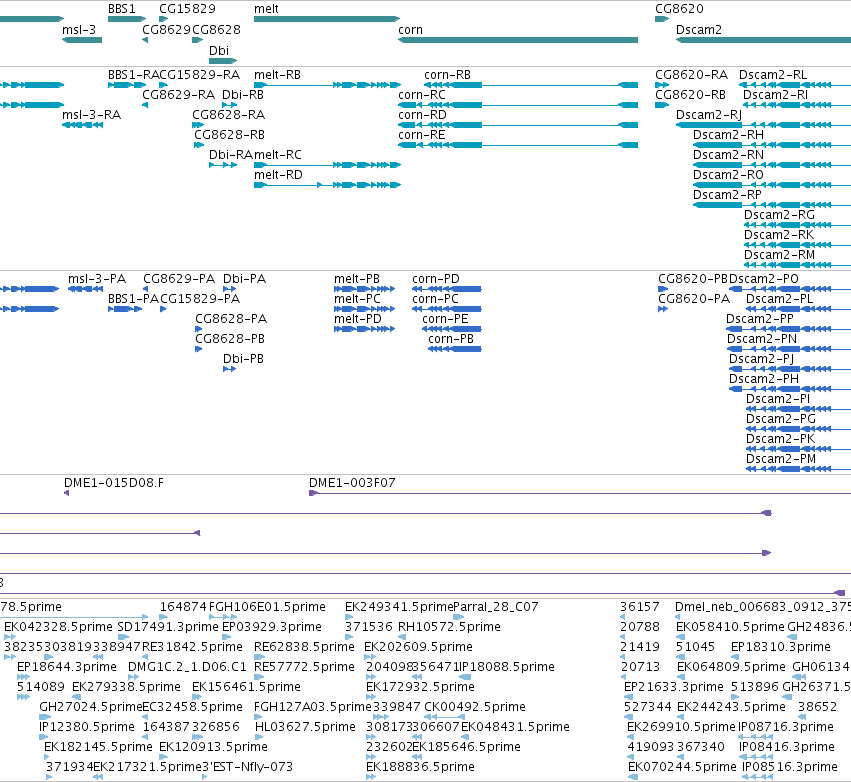
Task: Click the BBS1 gene label
Action: click(x=122, y=9)
